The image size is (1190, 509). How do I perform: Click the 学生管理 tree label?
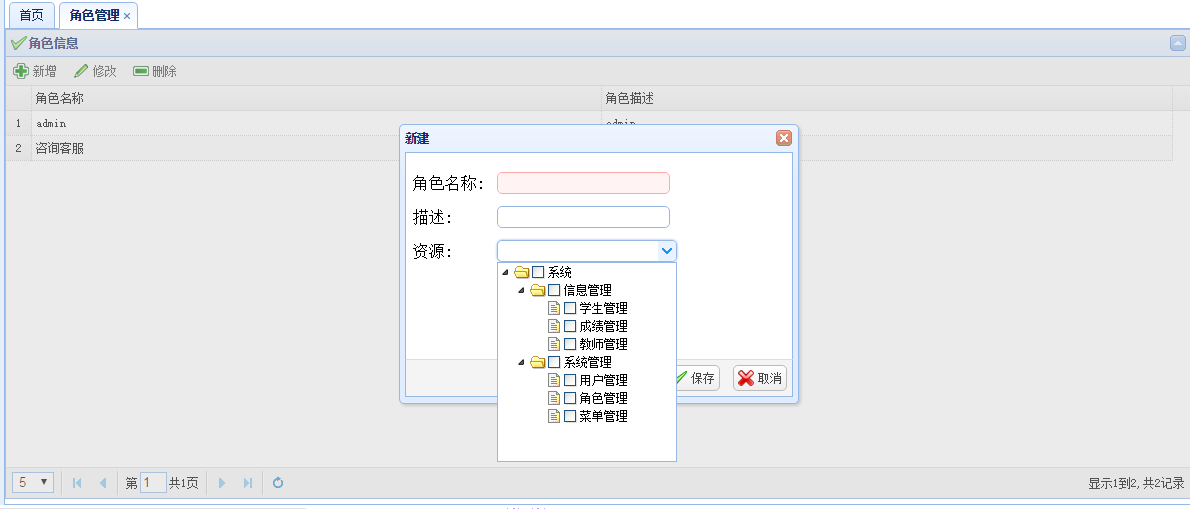(603, 308)
